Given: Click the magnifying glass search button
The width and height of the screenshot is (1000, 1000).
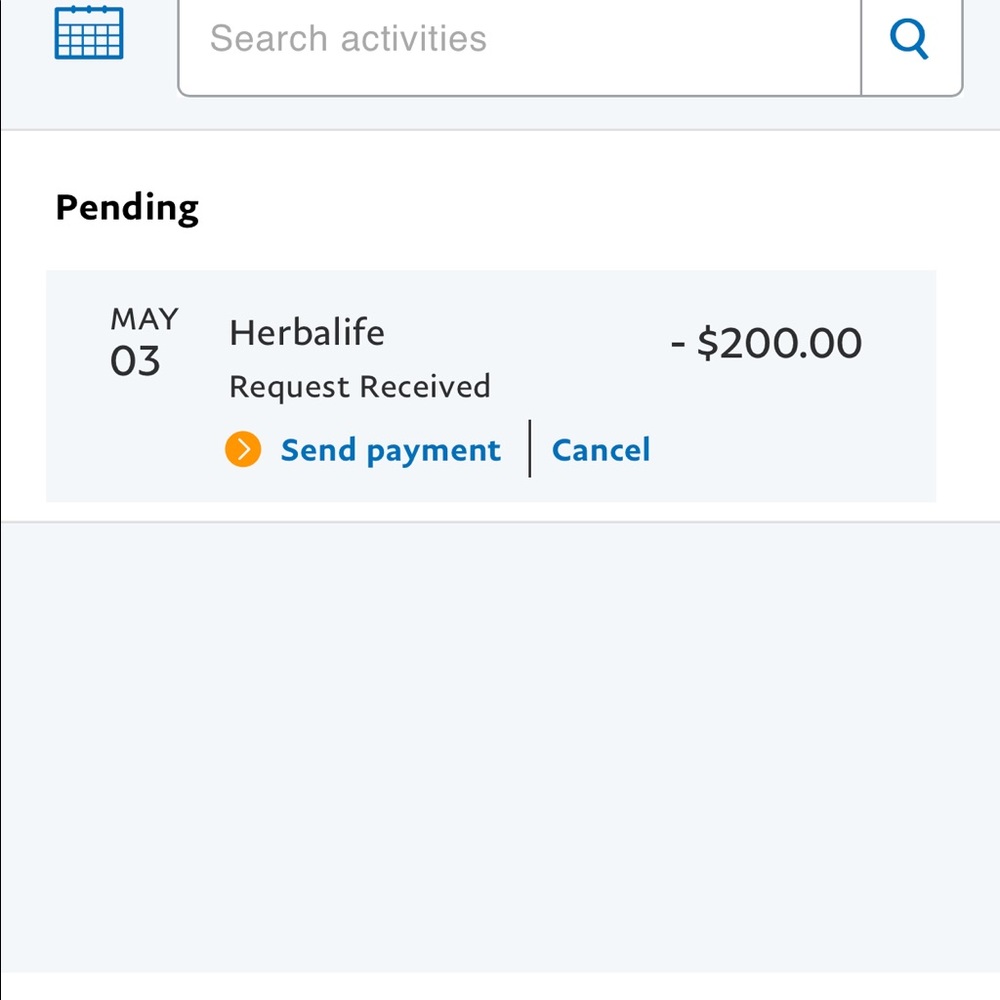Looking at the screenshot, I should point(910,41).
